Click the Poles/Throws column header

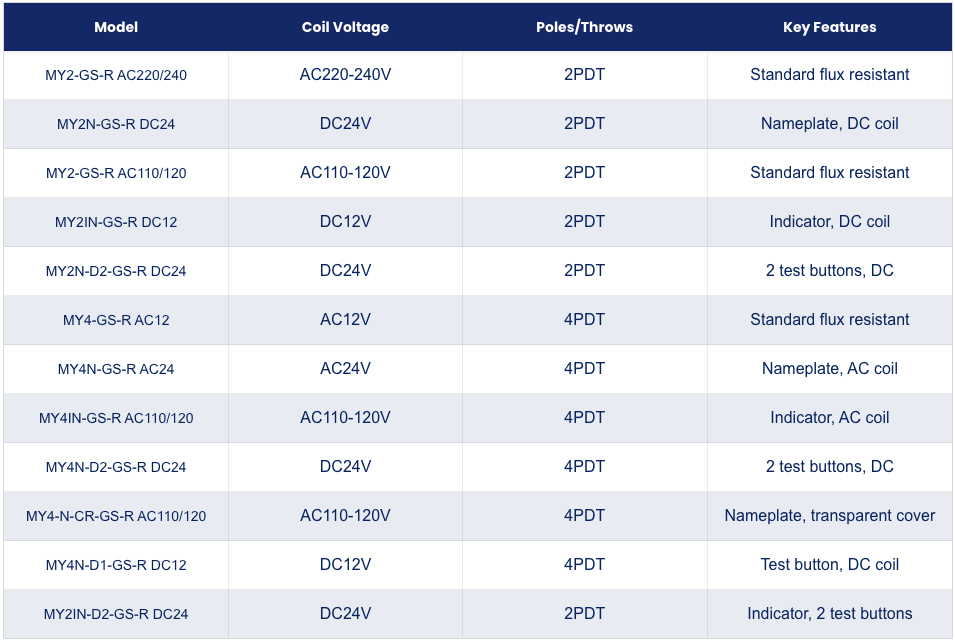point(584,27)
